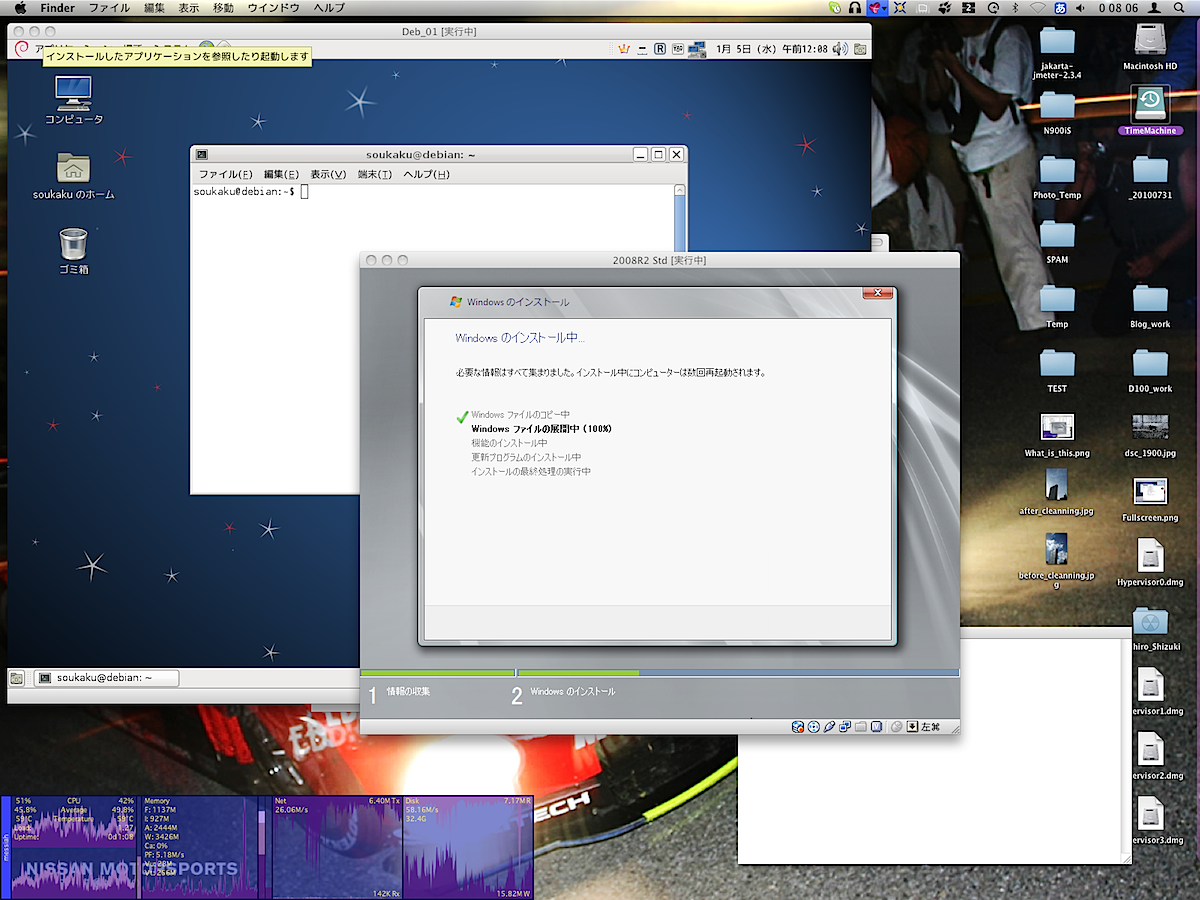Viewport: 1200px width, 900px height.
Task: Click the Debian panel date and time
Action: (771, 48)
